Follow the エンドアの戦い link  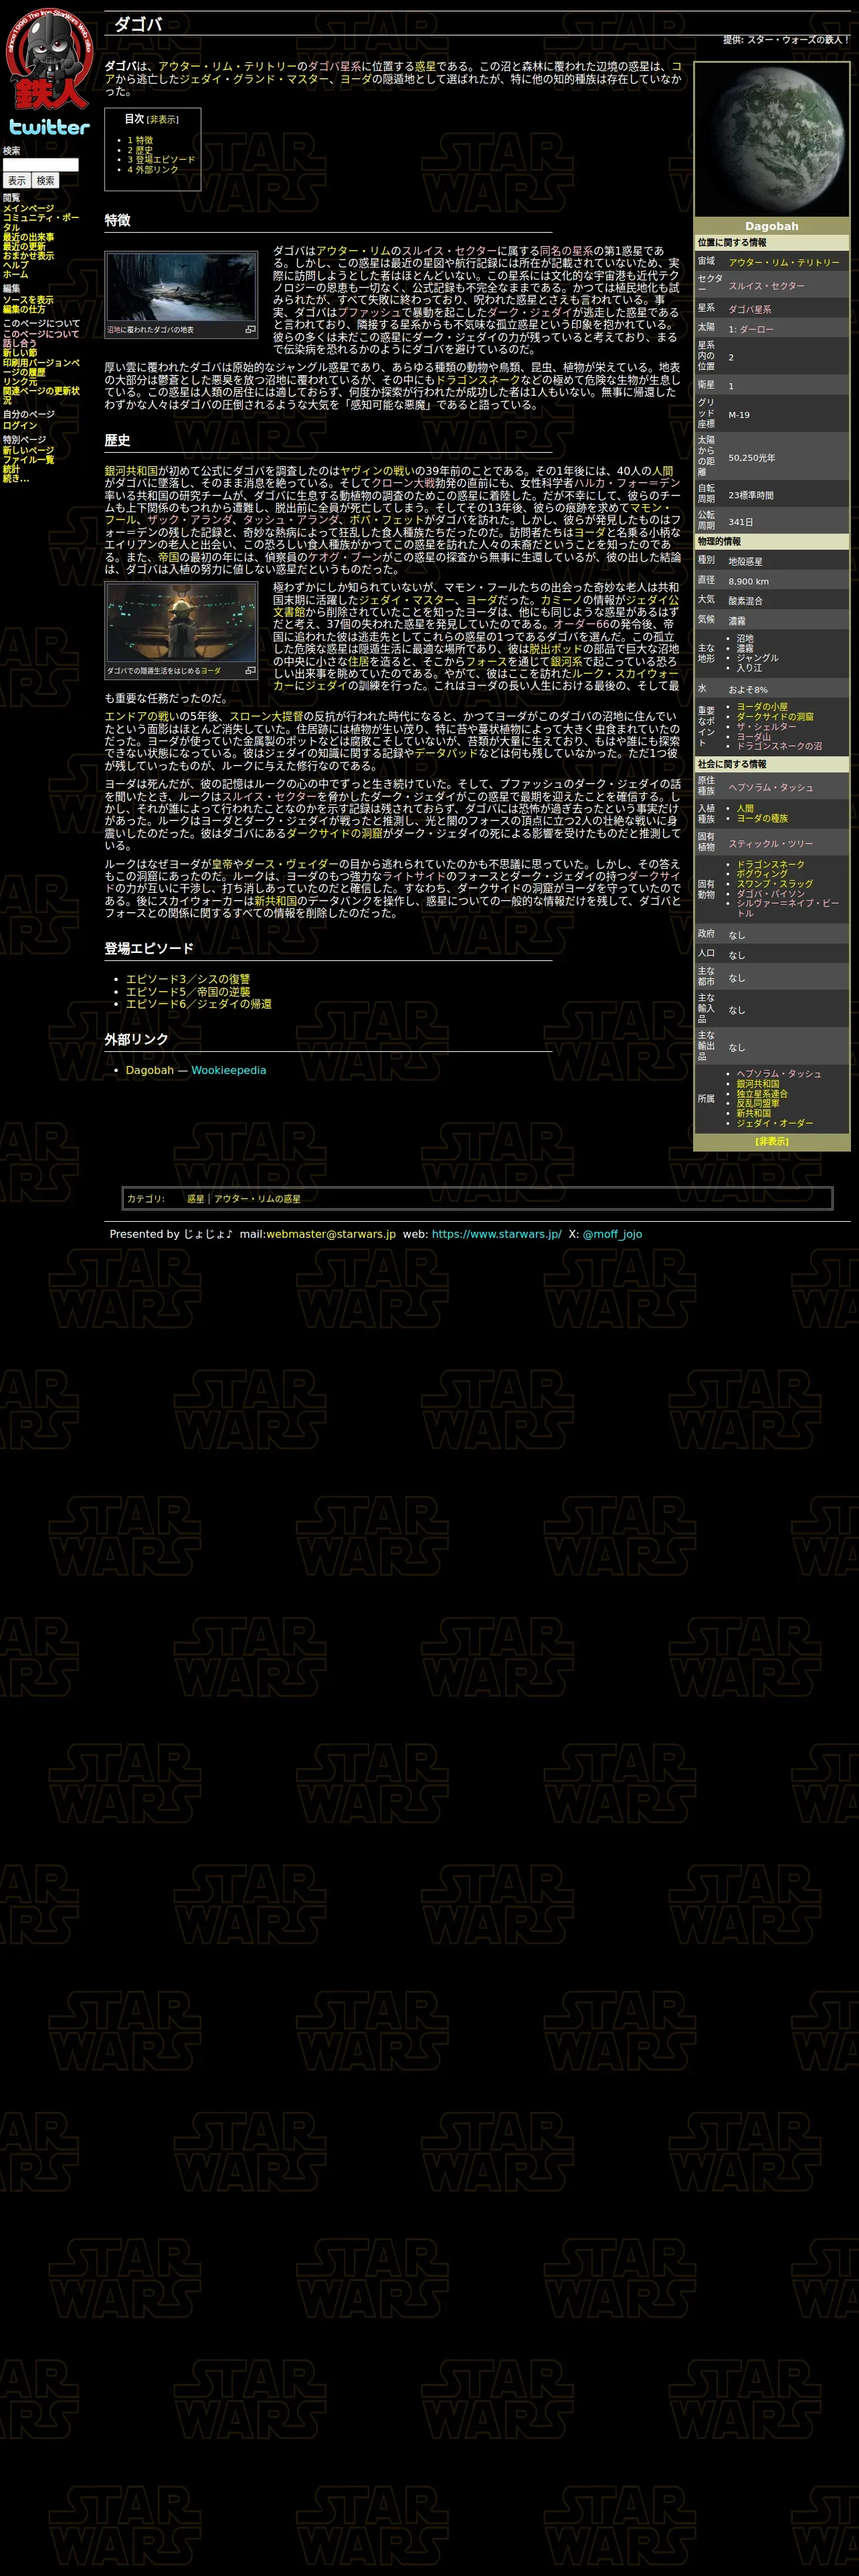tap(142, 716)
